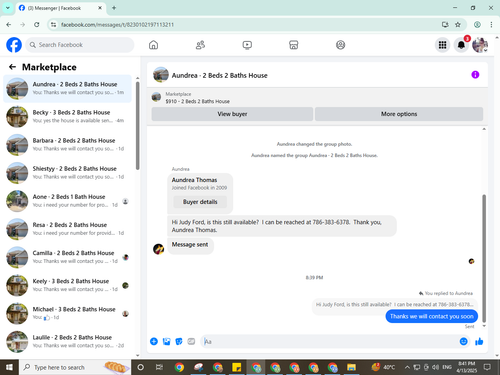Open the Marketplace storefront icon

click(x=294, y=45)
